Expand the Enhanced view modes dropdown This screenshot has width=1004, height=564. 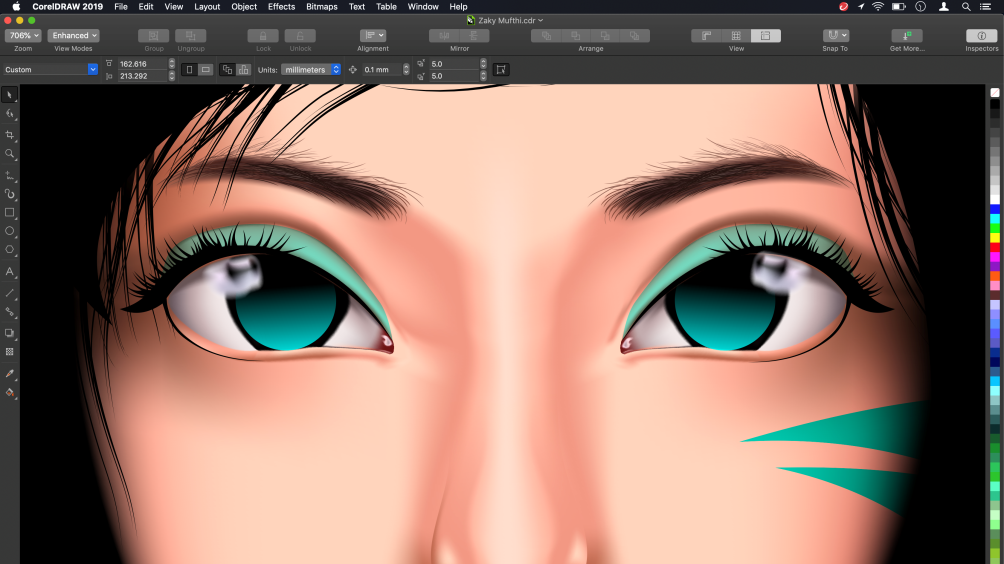click(74, 36)
